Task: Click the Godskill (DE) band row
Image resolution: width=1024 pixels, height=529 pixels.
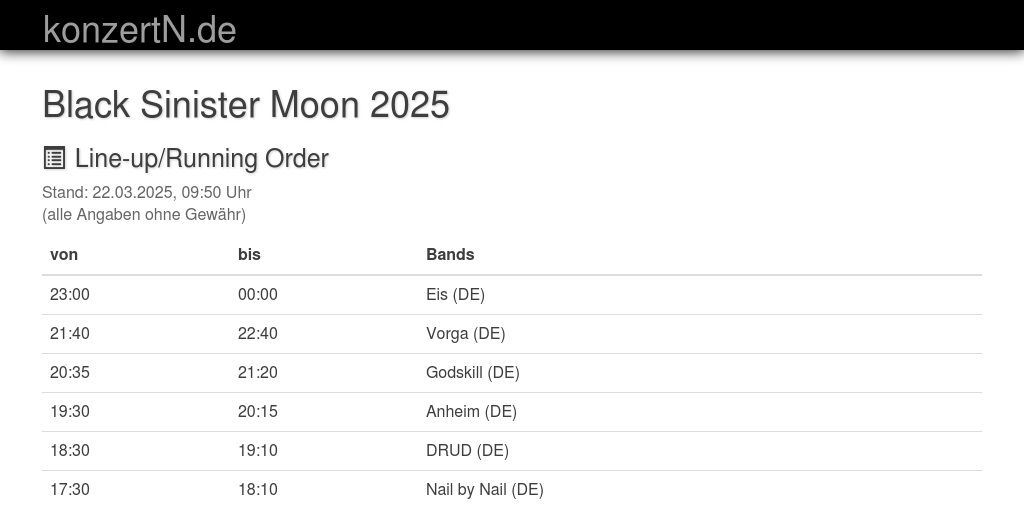Action: 472,372
